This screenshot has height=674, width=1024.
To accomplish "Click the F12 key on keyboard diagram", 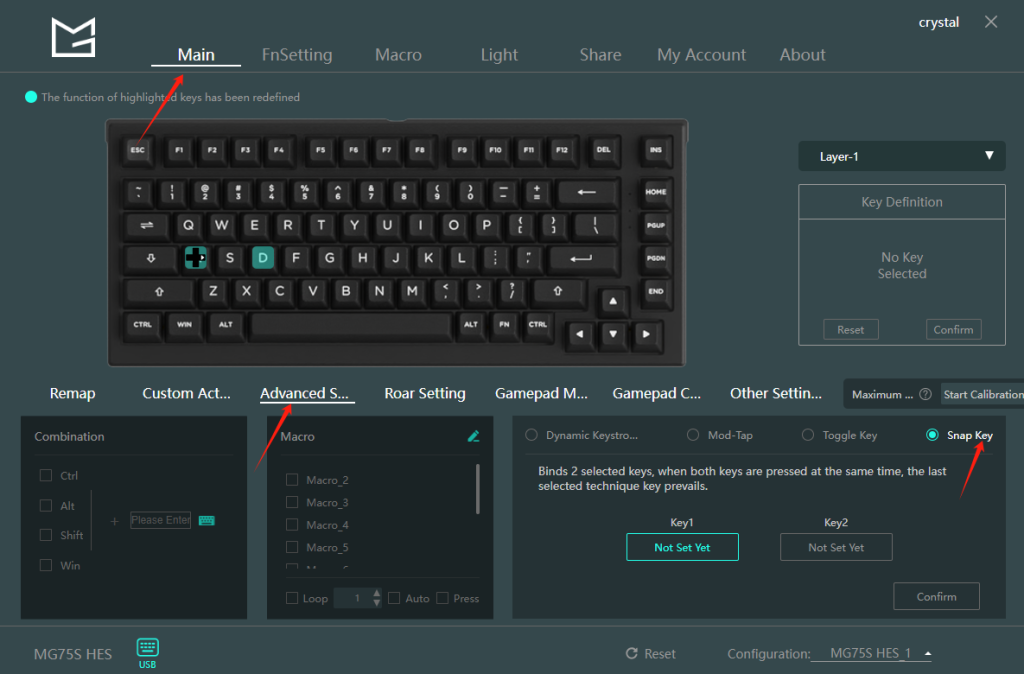I will 562,150.
